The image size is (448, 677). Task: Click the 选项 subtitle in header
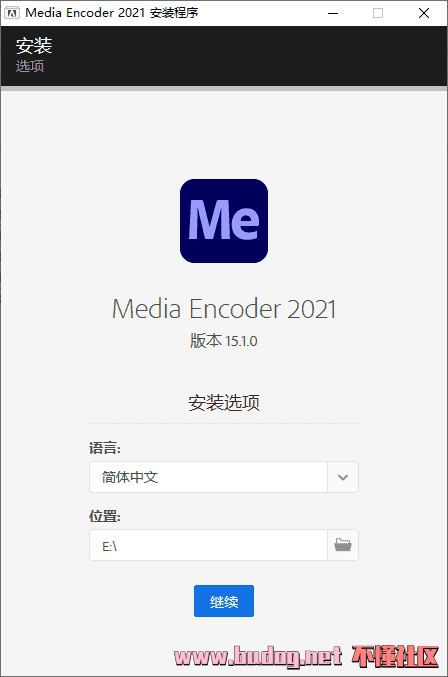(30, 66)
